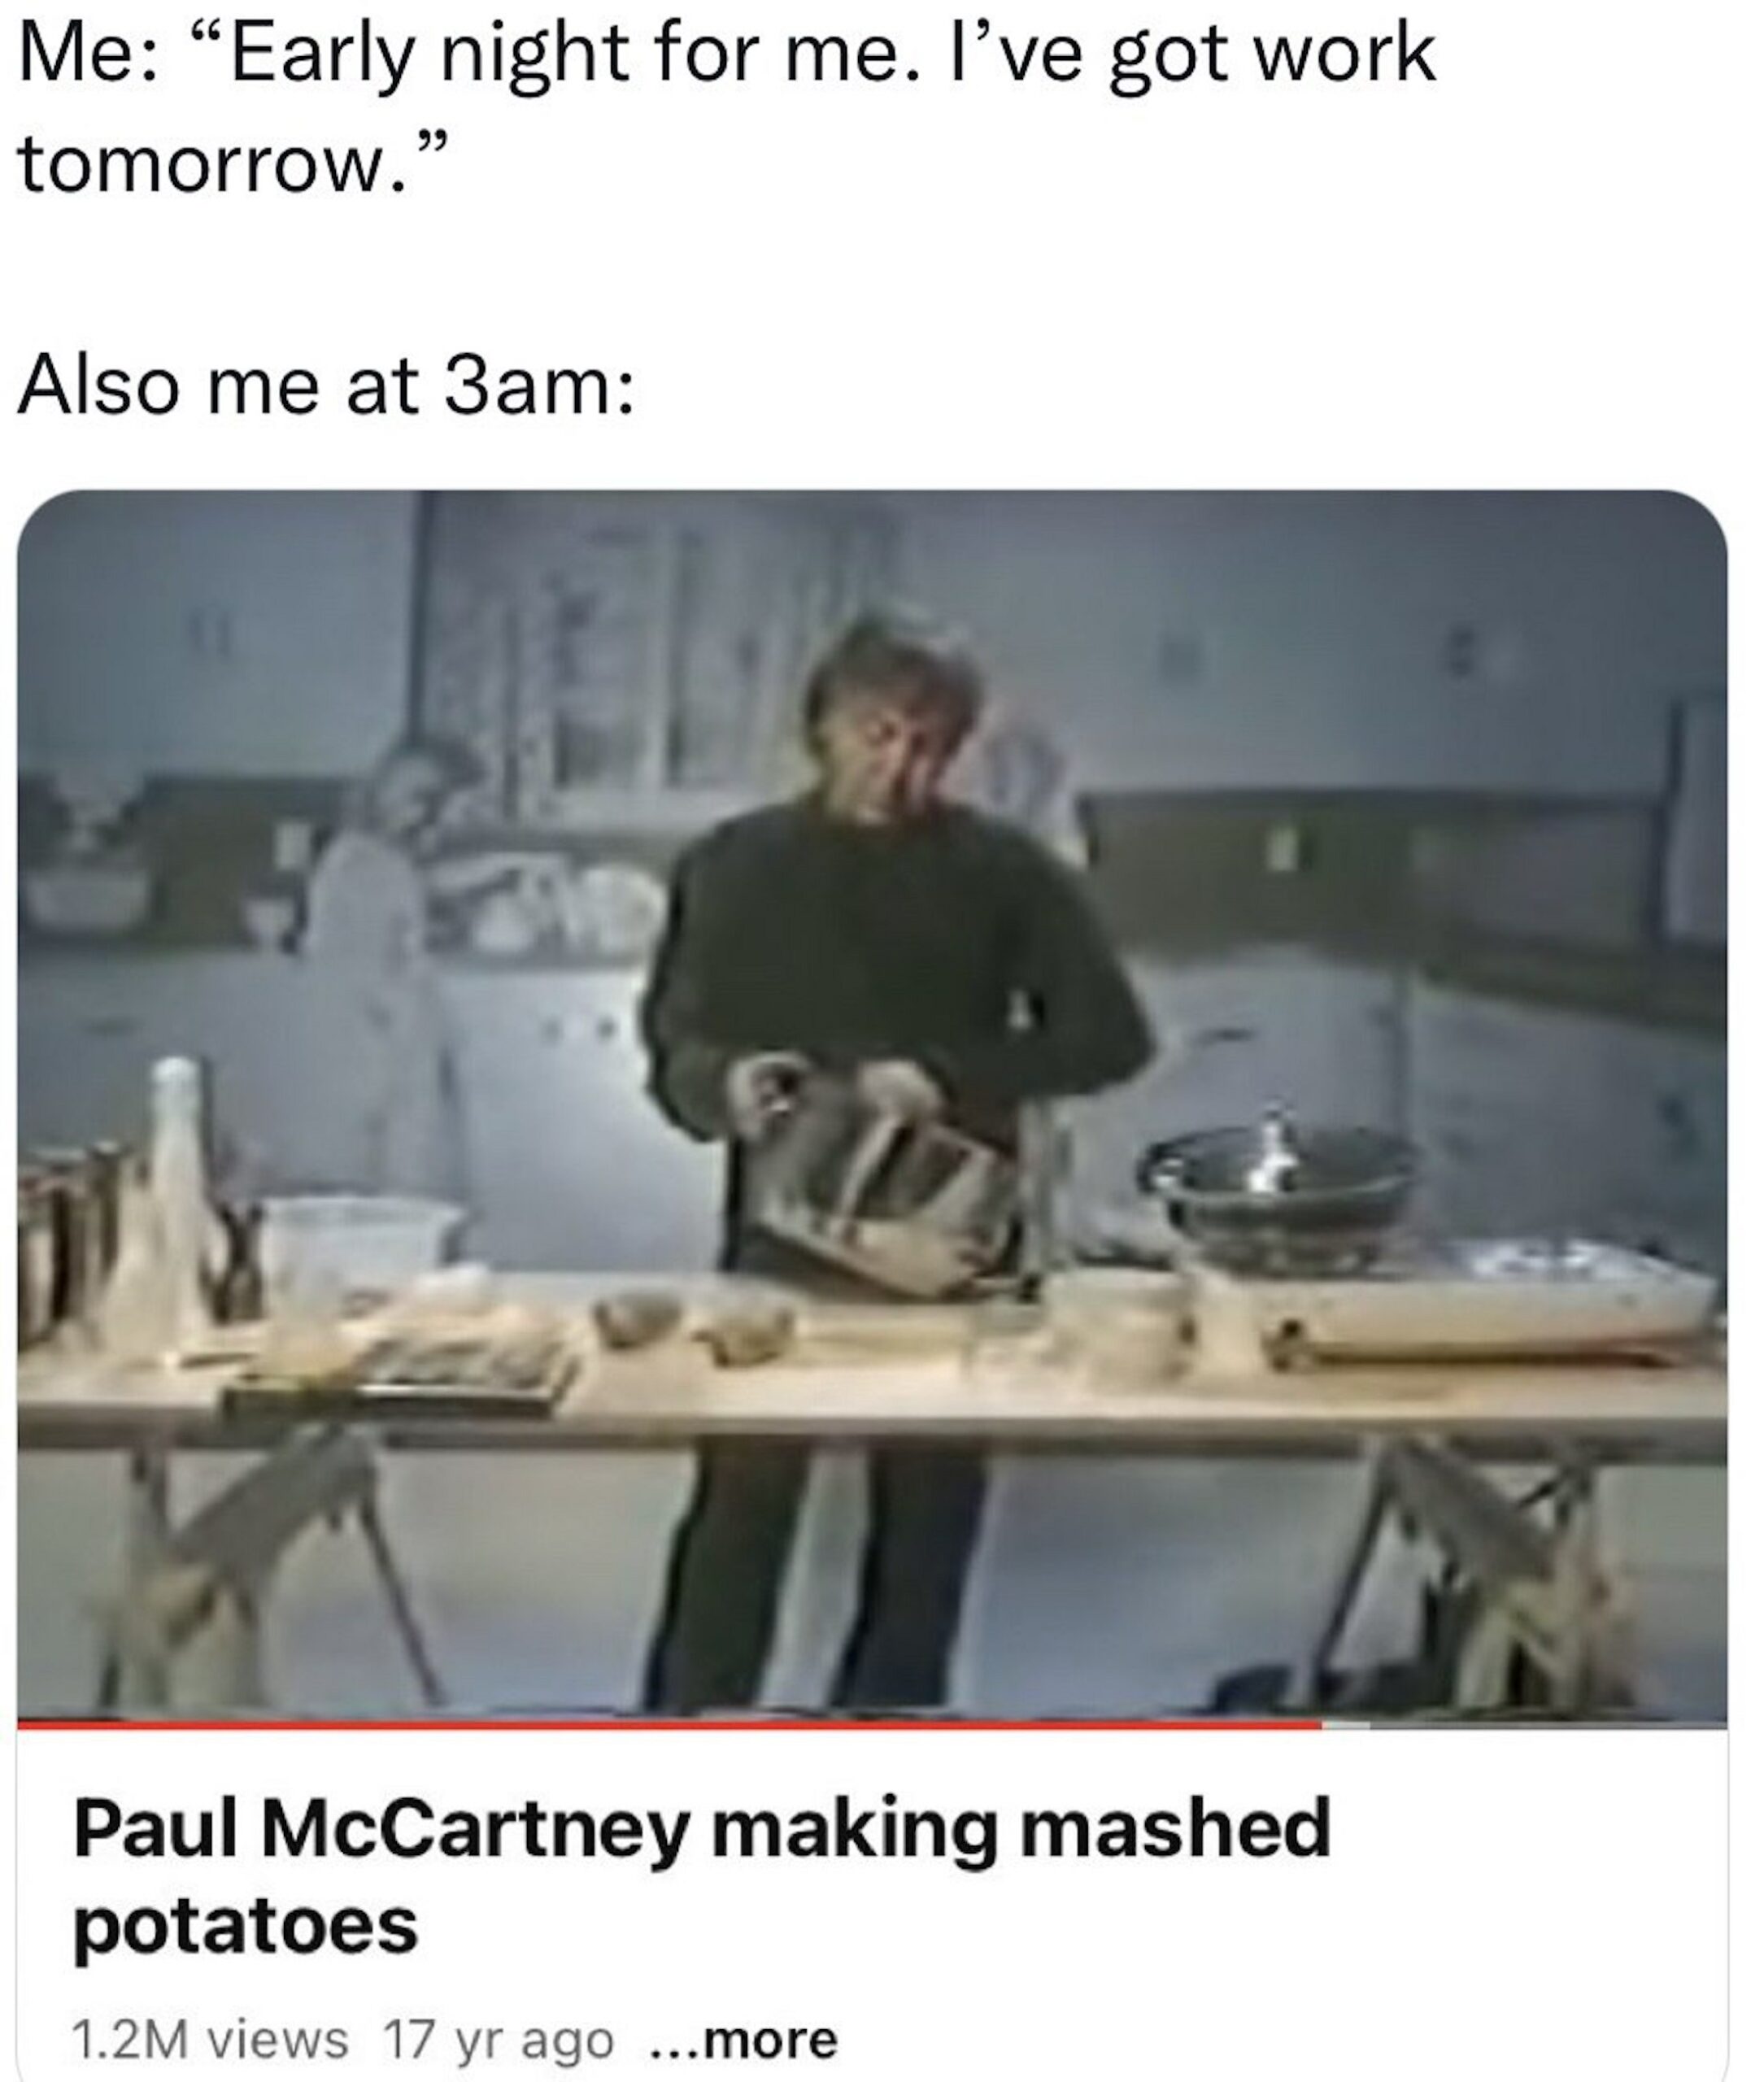
Task: Click the '1.2M views' count
Action: (x=210, y=2040)
